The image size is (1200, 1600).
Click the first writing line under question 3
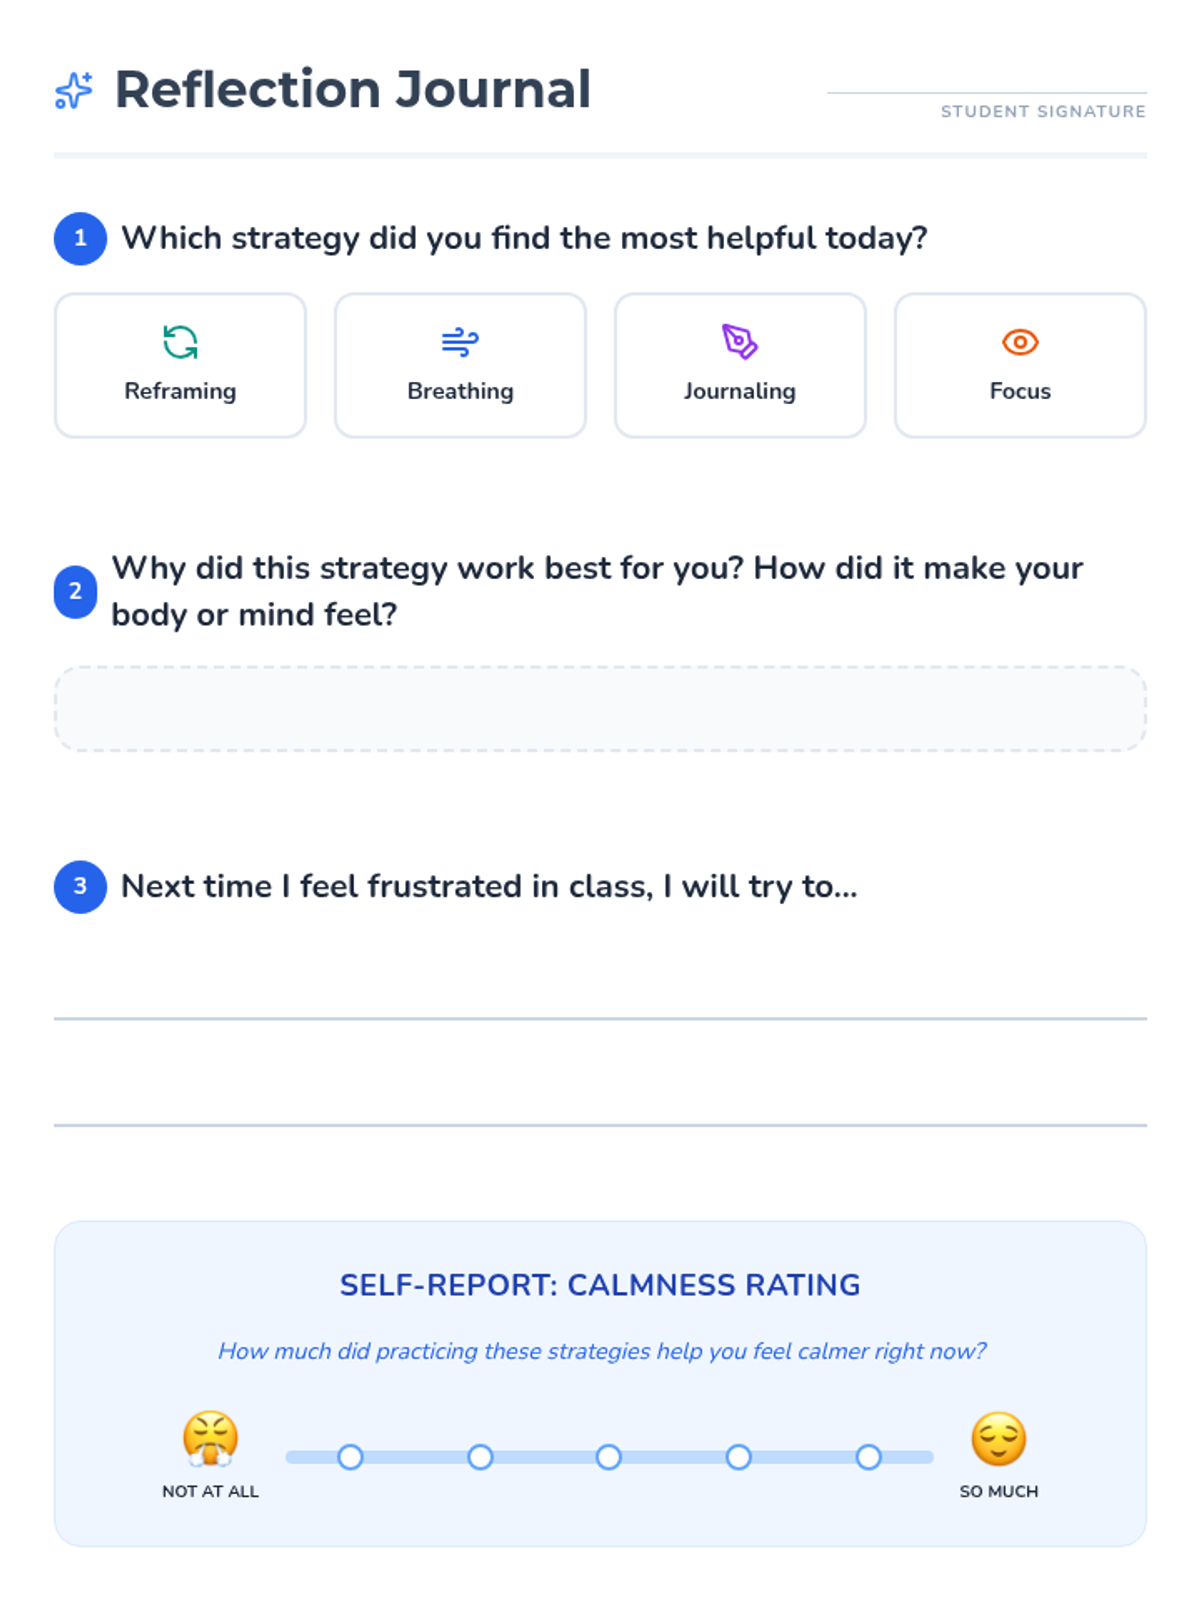pyautogui.click(x=600, y=1019)
